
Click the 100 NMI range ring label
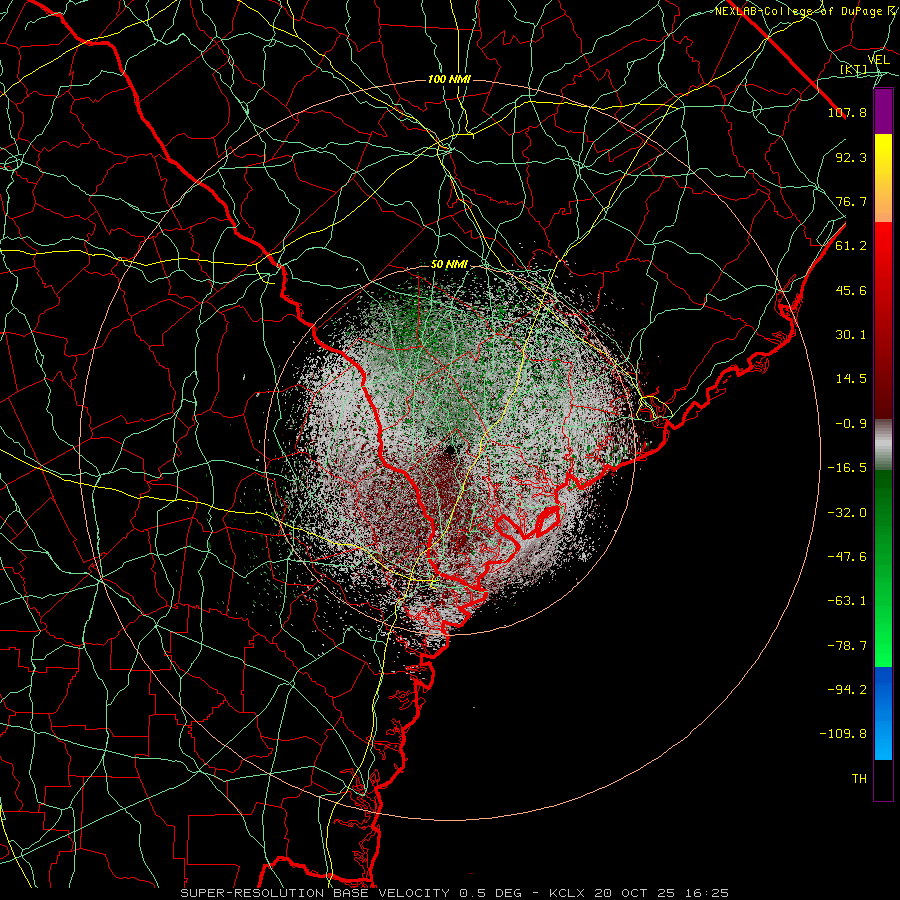[449, 79]
